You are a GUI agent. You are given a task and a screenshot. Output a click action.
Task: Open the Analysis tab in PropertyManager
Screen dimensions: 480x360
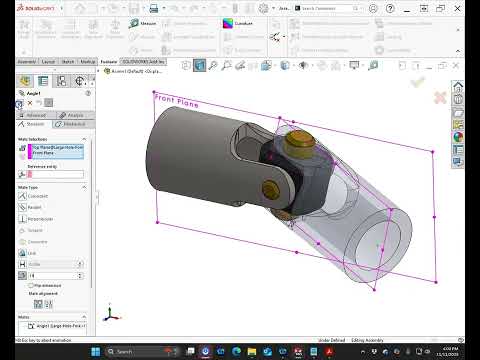[x=75, y=115]
